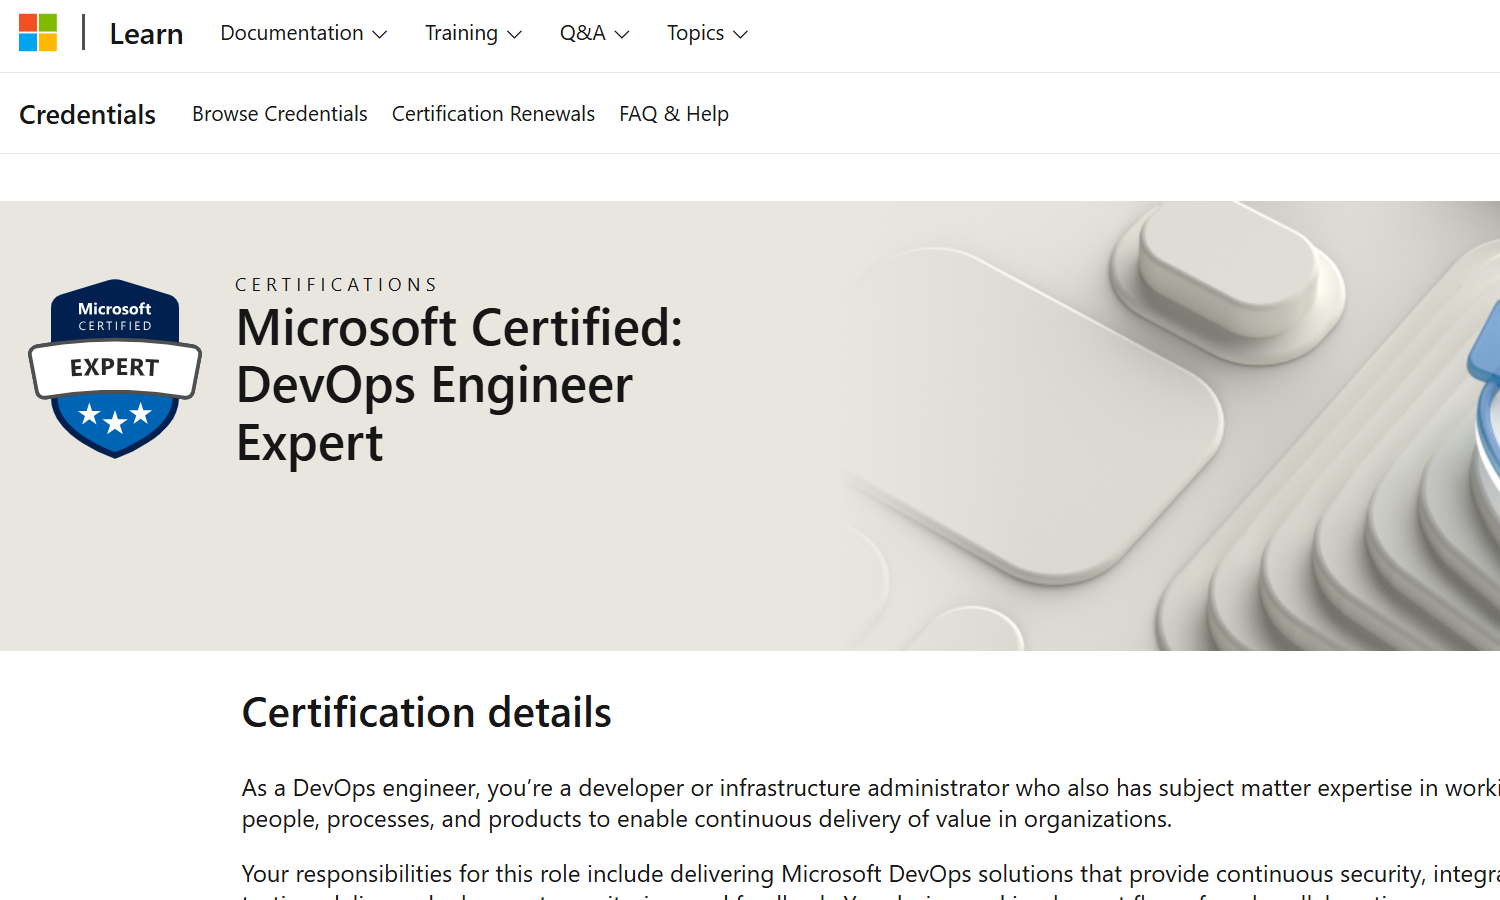Click the three stars on the badge
1500x900 pixels.
pyautogui.click(x=115, y=416)
